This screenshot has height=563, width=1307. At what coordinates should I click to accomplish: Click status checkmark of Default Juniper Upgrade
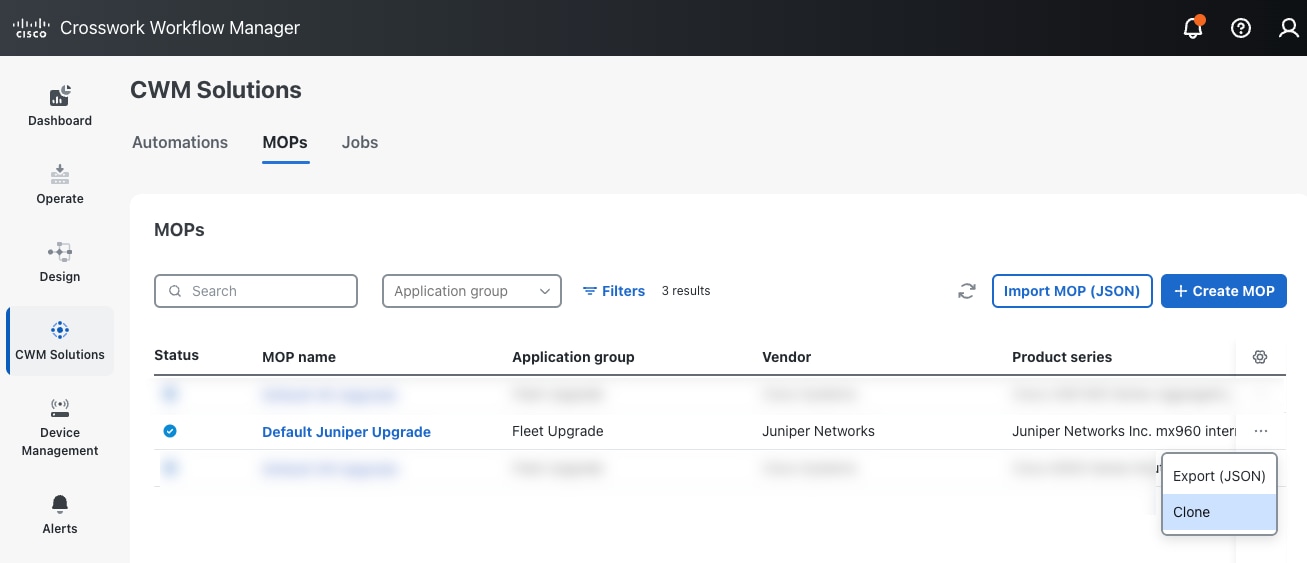(170, 431)
